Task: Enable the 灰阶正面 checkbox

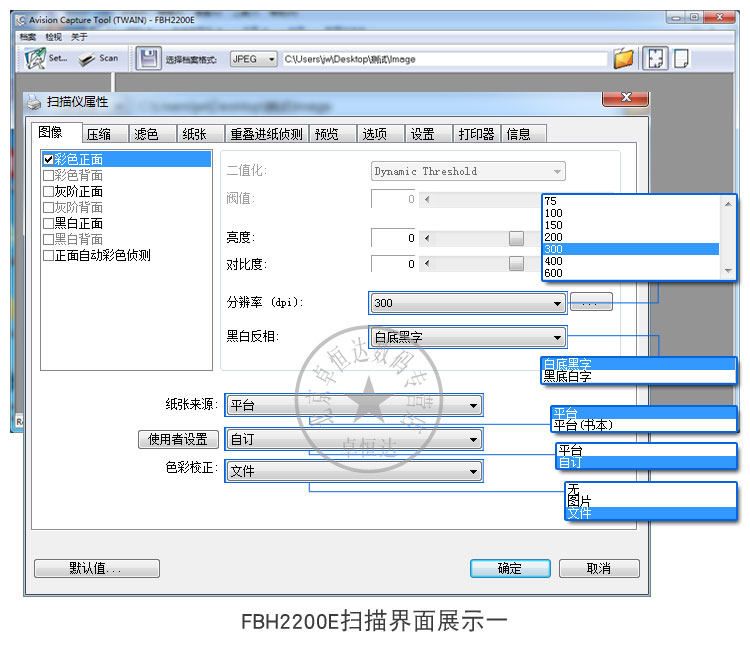Action: pos(48,191)
